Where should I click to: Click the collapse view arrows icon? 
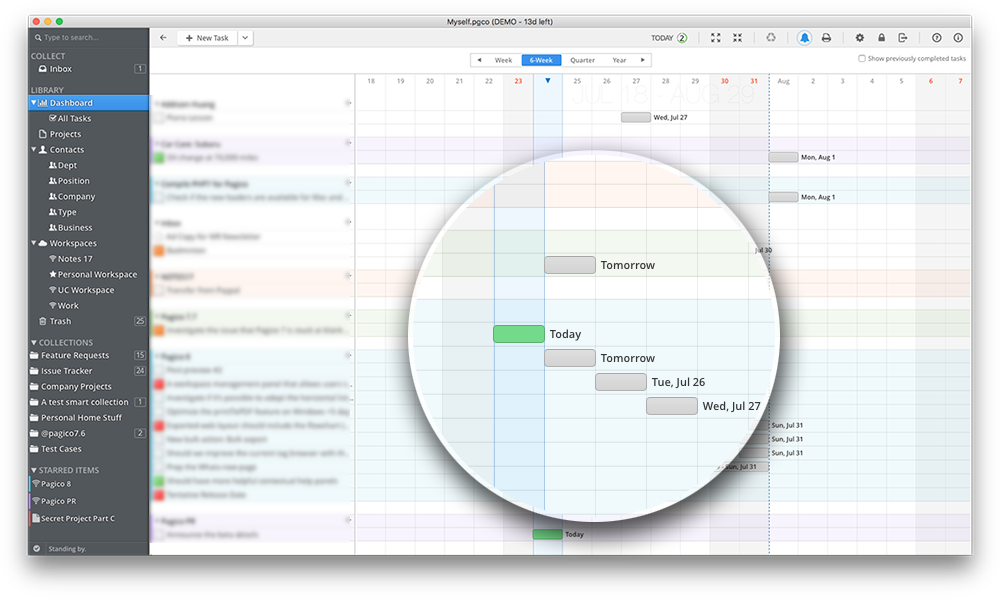pos(737,38)
